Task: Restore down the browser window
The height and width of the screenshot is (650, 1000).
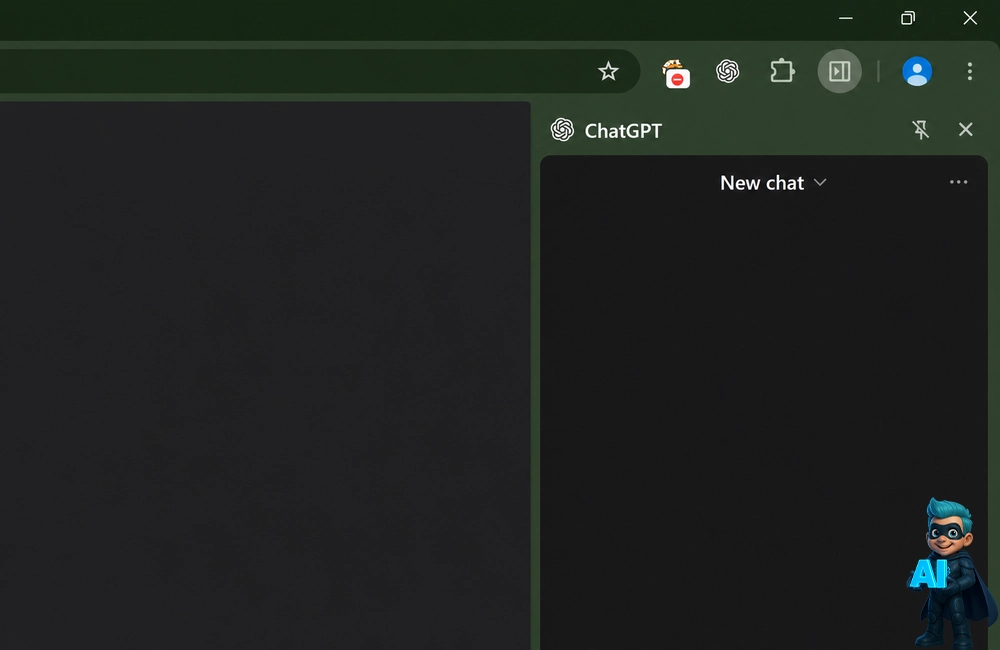Action: [908, 18]
